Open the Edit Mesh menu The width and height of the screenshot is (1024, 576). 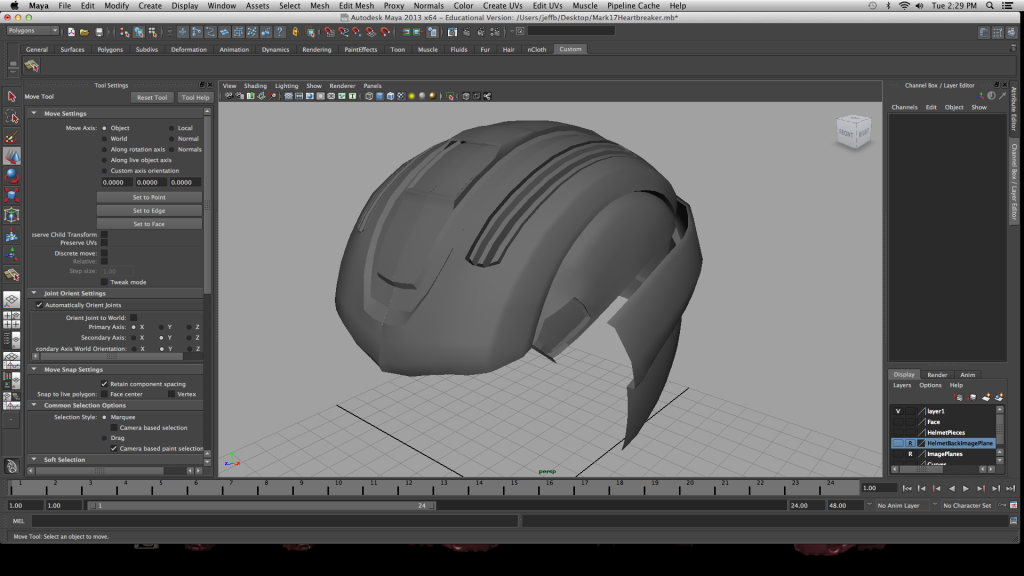click(x=356, y=5)
